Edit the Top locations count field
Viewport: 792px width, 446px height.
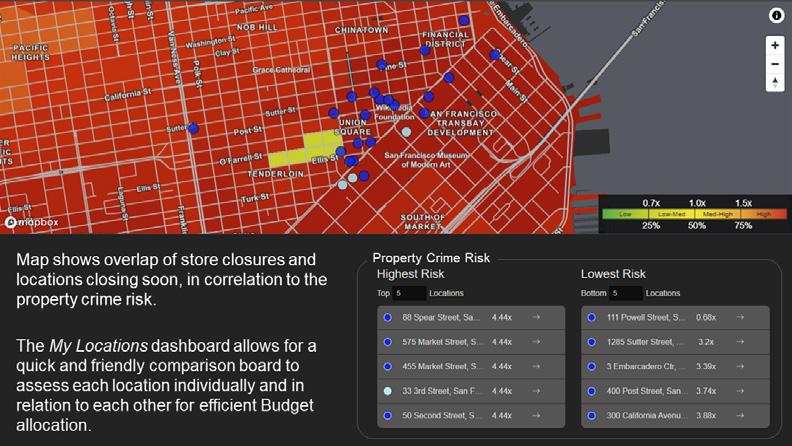[409, 293]
